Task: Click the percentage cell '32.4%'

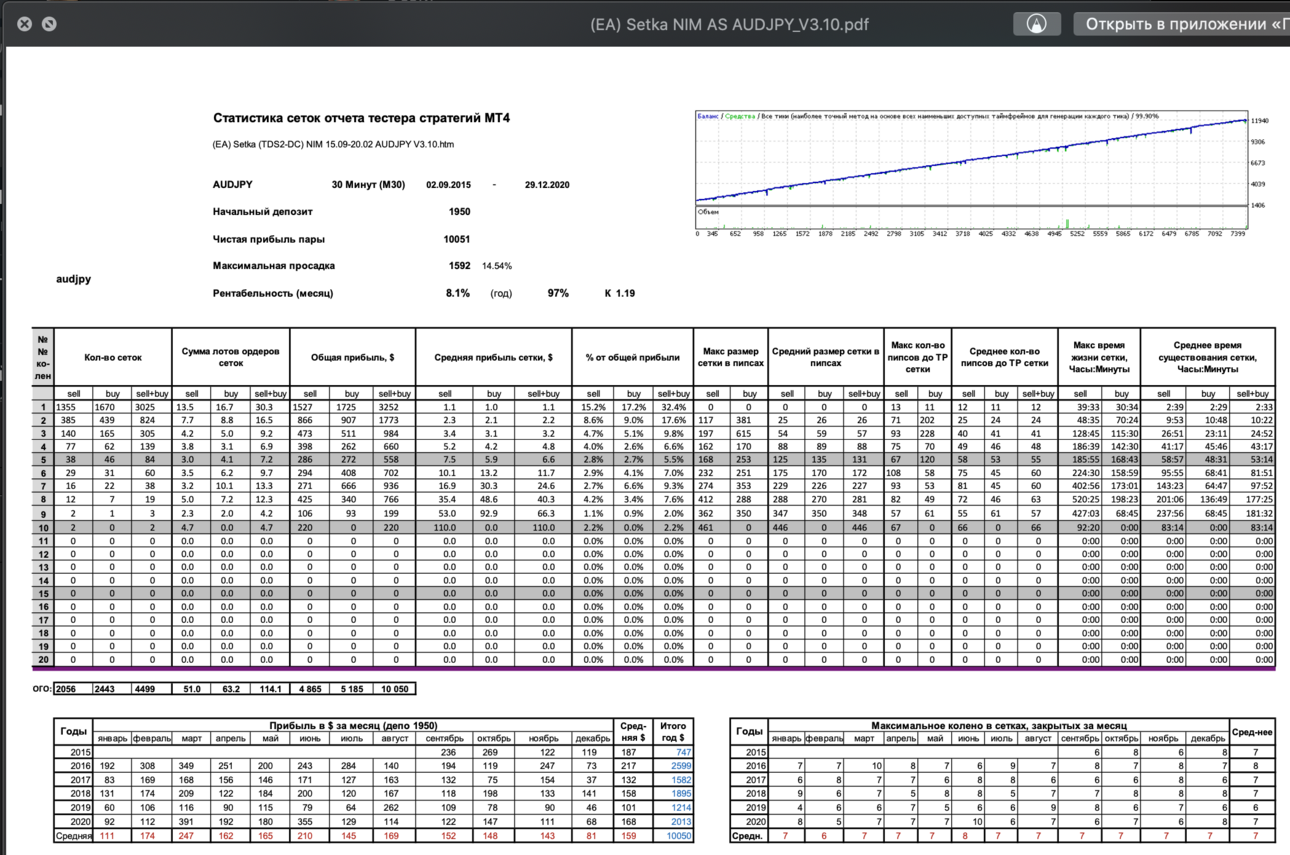Action: point(675,408)
